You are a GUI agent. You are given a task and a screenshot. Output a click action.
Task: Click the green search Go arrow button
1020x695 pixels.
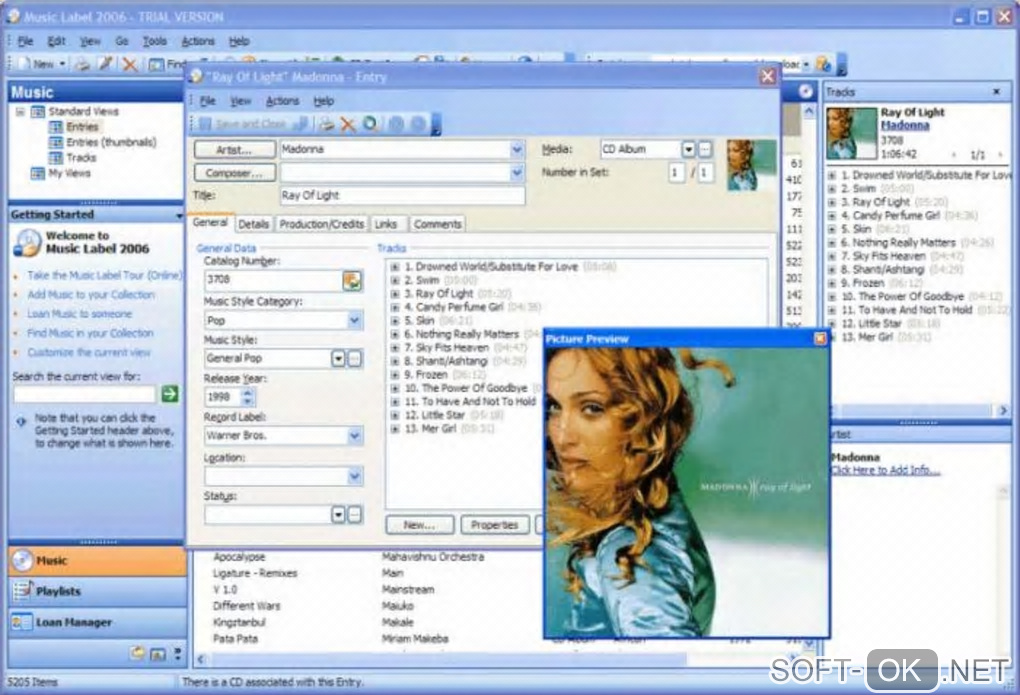(x=170, y=394)
